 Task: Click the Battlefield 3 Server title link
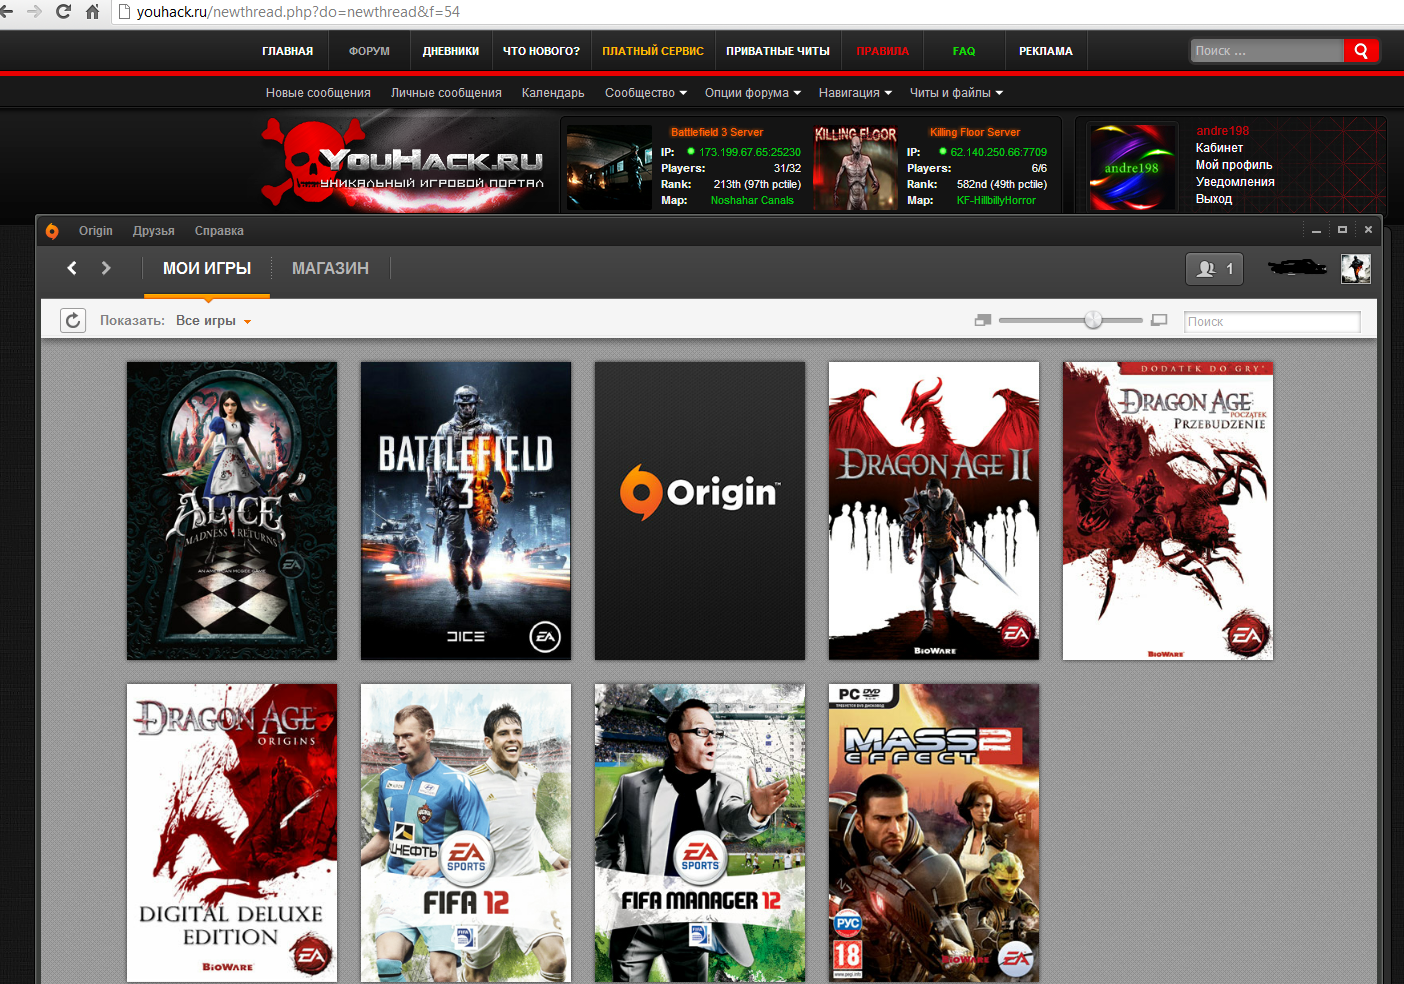pos(717,132)
